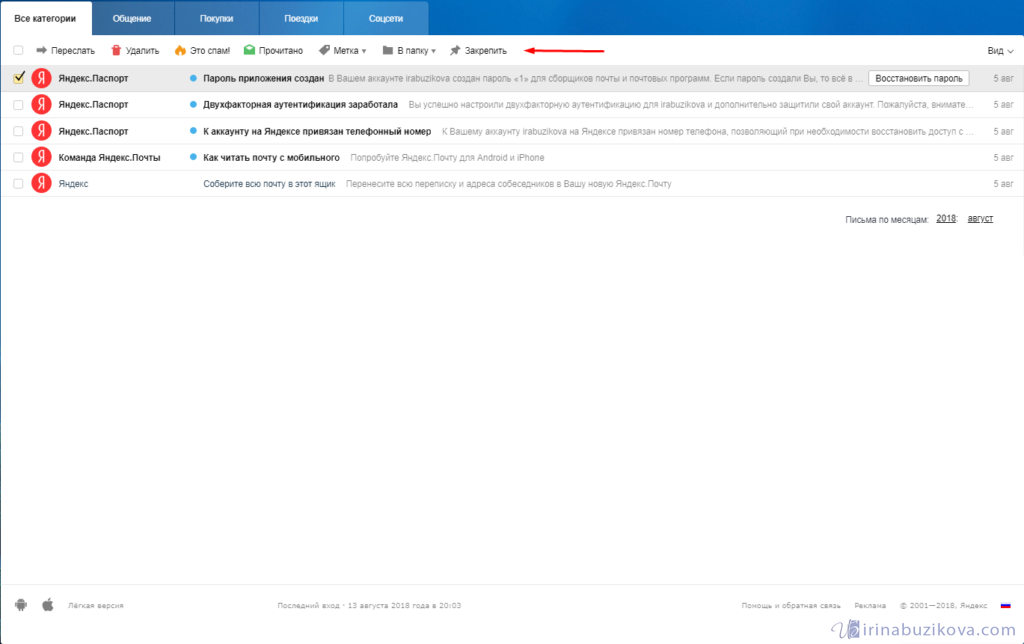The width and height of the screenshot is (1024, 644).
Task: Toggle unread dot on Двухфакторная аутентификация заработала
Action: (x=193, y=104)
